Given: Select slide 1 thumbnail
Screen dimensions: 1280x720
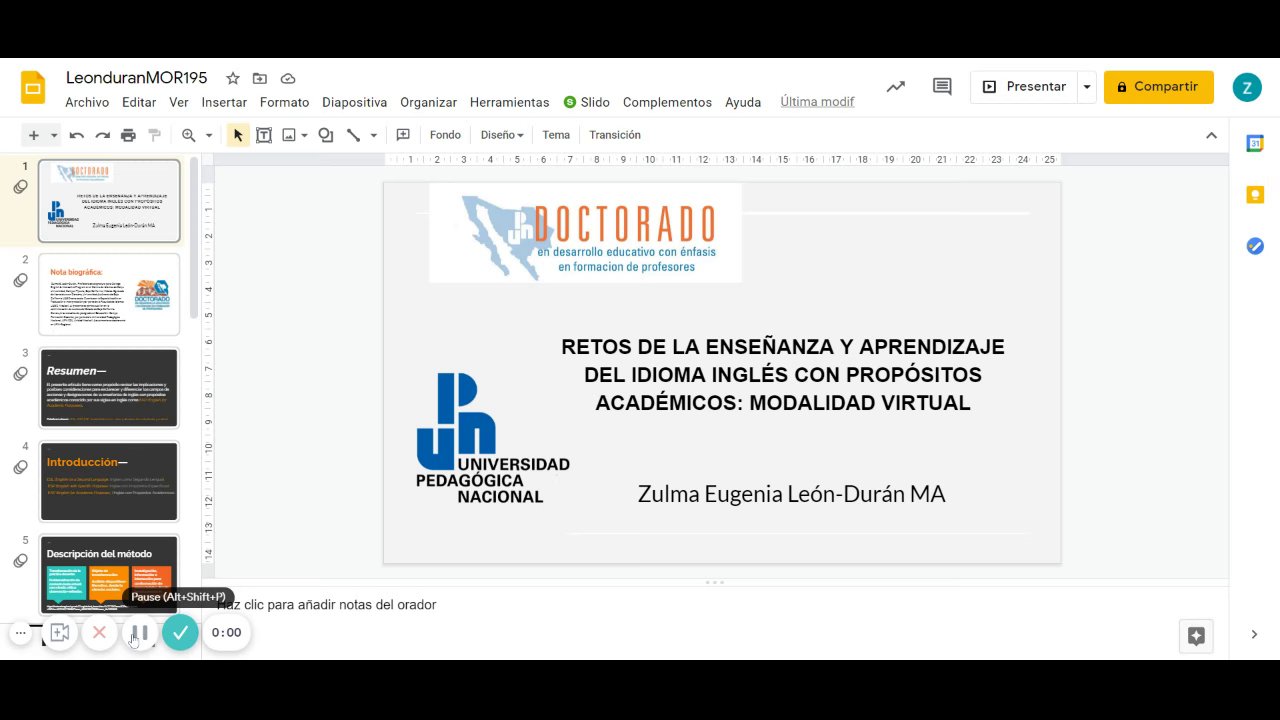Looking at the screenshot, I should (x=109, y=201).
